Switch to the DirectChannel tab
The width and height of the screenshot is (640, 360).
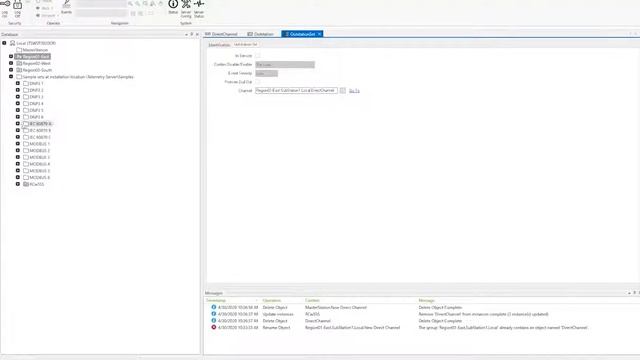point(221,34)
